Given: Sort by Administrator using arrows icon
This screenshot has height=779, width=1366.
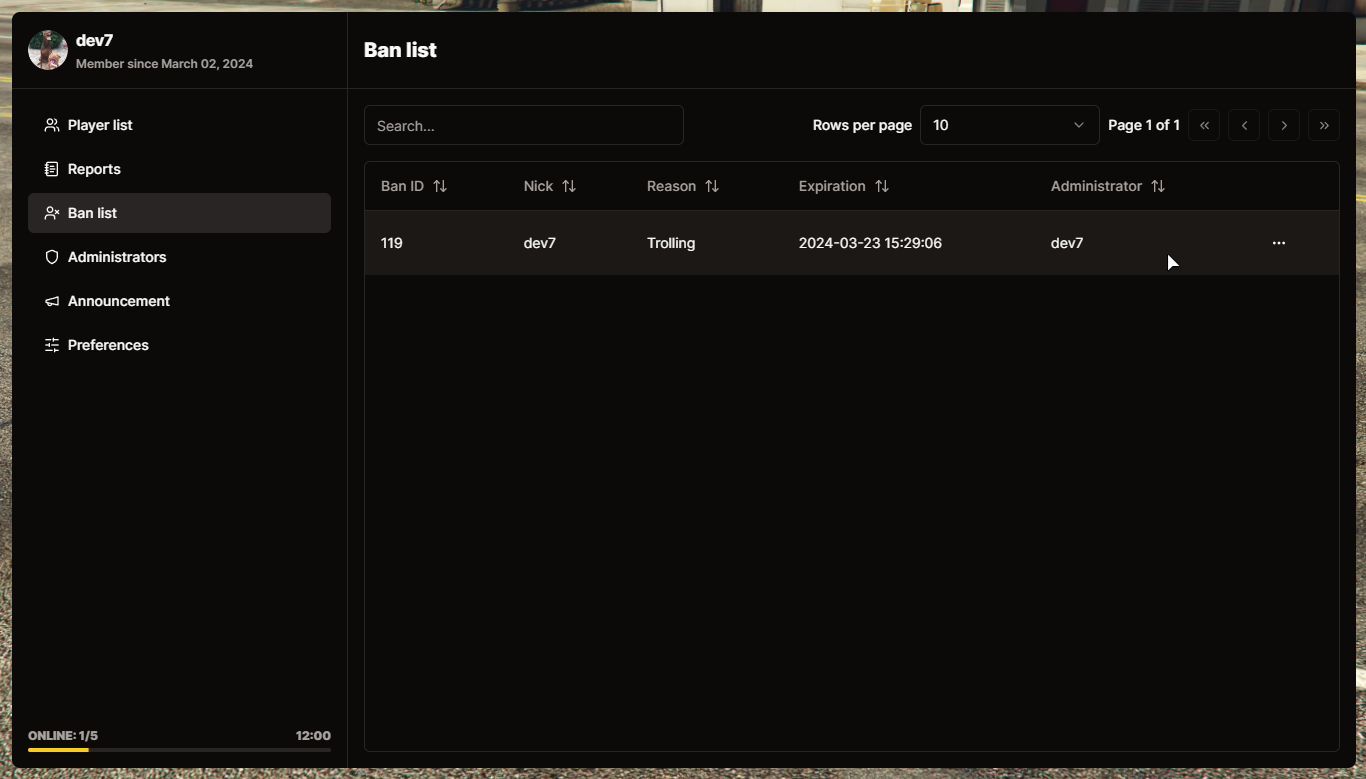Looking at the screenshot, I should 1157,186.
